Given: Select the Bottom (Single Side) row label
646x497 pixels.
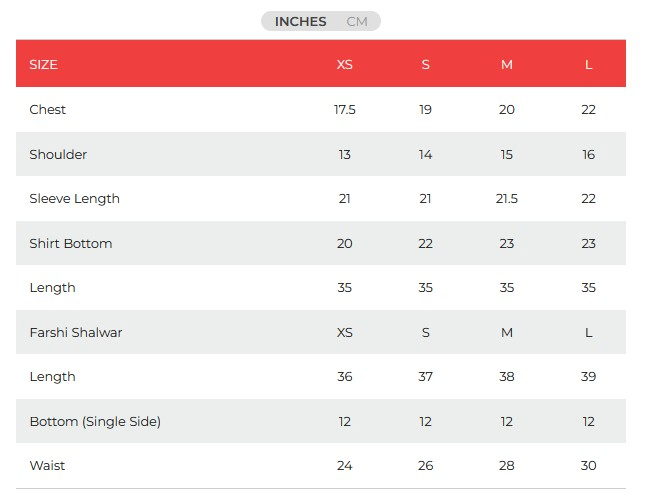Looking at the screenshot, I should tap(95, 421).
